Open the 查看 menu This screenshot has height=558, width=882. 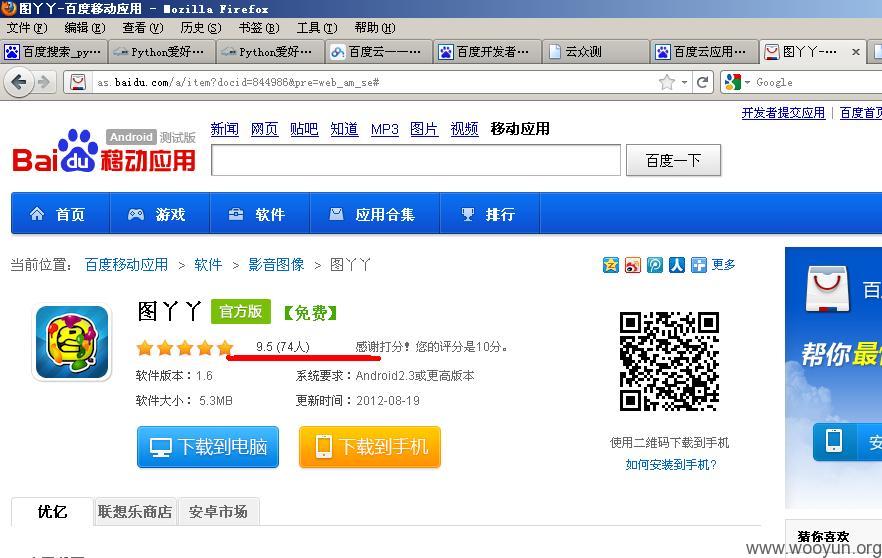tap(142, 28)
